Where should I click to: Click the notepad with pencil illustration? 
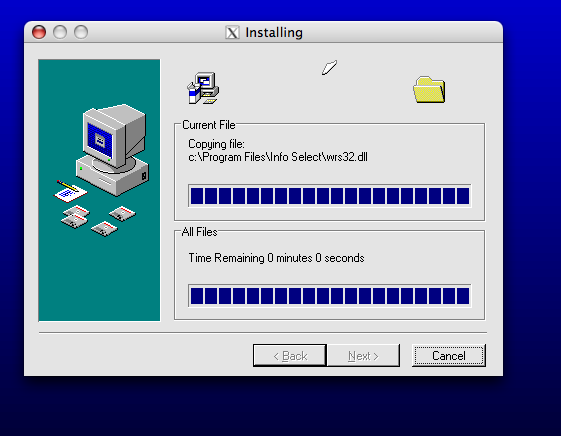[70, 191]
